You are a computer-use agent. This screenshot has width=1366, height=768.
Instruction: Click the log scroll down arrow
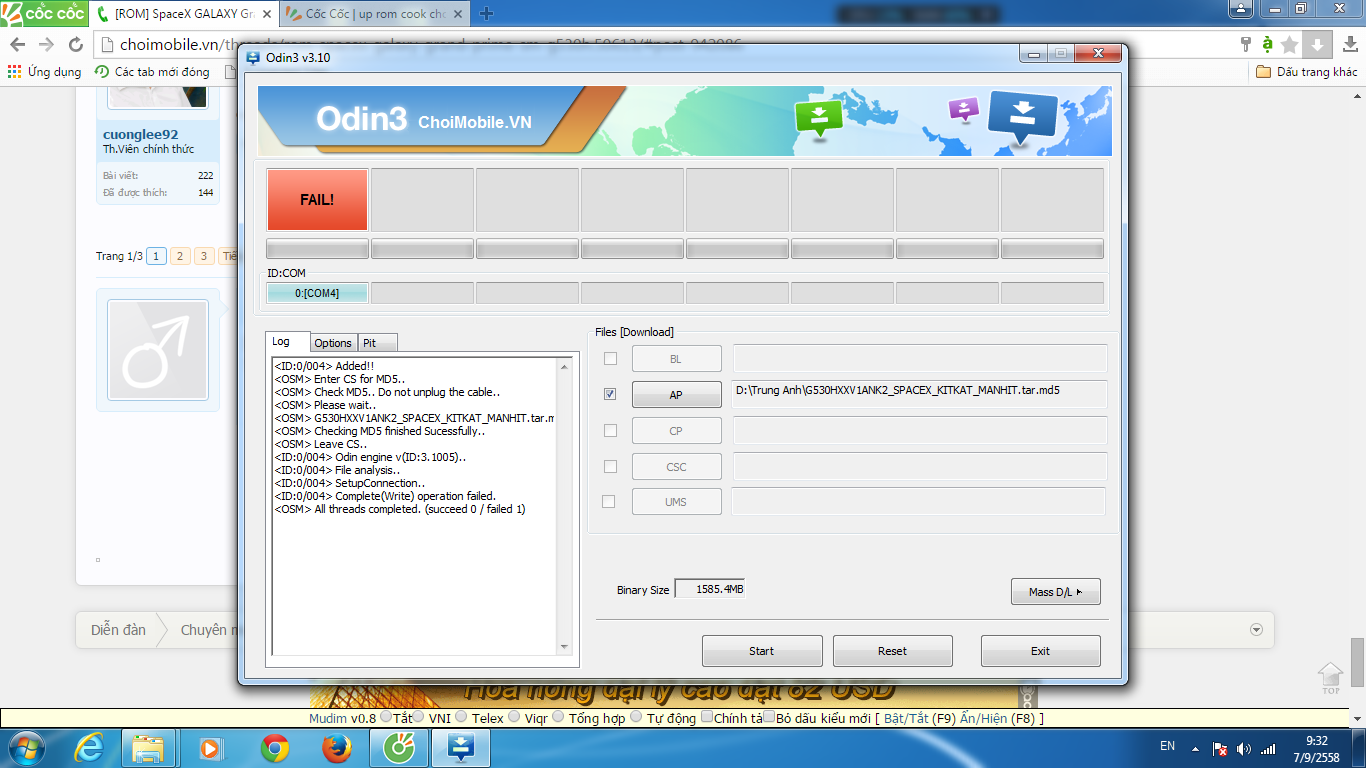564,647
